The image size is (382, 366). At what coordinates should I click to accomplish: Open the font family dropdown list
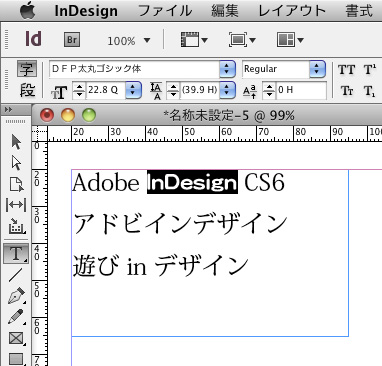click(x=227, y=69)
